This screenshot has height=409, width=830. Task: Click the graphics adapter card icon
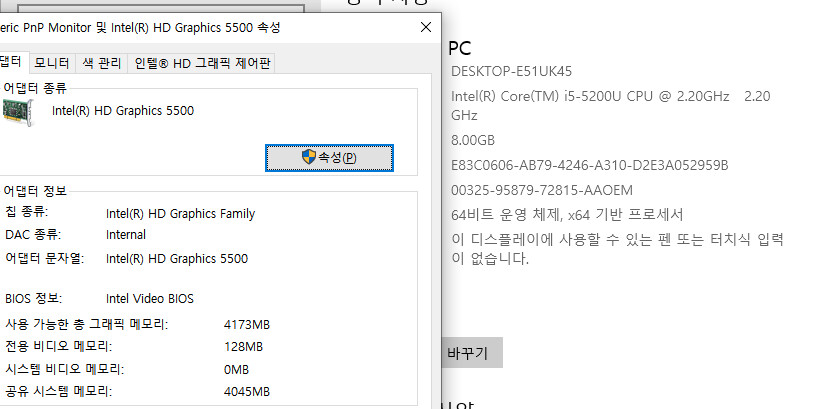pyautogui.click(x=17, y=112)
